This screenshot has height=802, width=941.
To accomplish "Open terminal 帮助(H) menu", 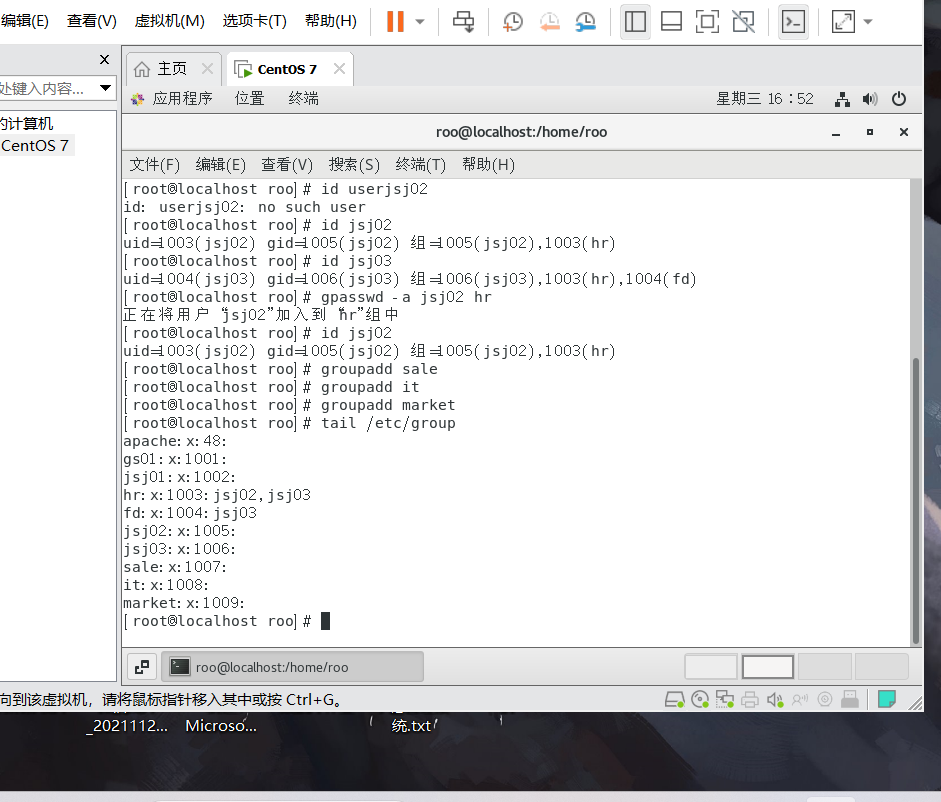I will point(488,164).
